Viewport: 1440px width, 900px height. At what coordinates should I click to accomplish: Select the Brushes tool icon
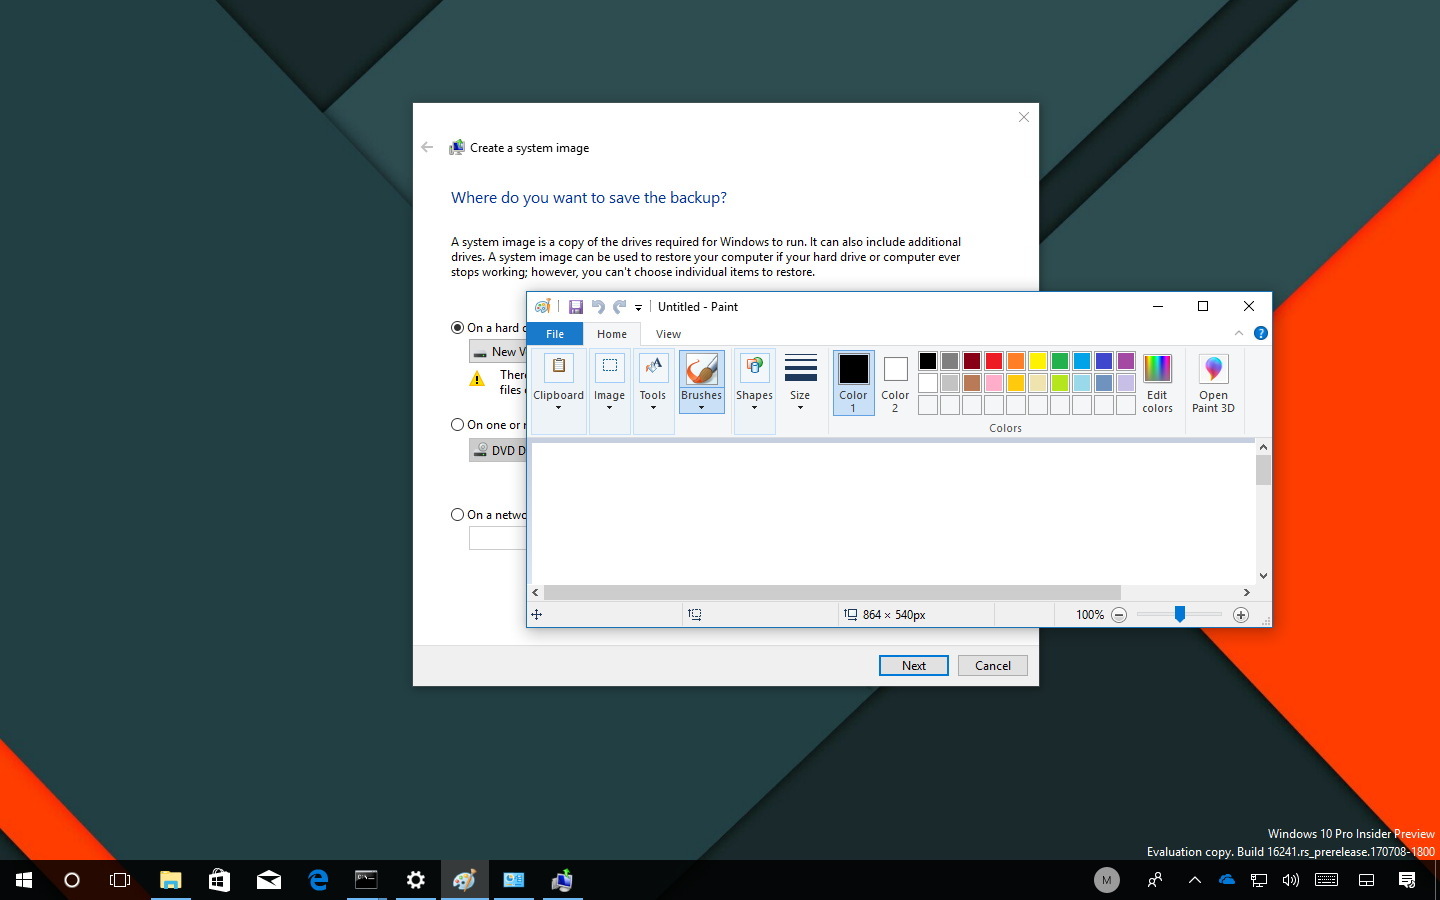click(x=702, y=369)
